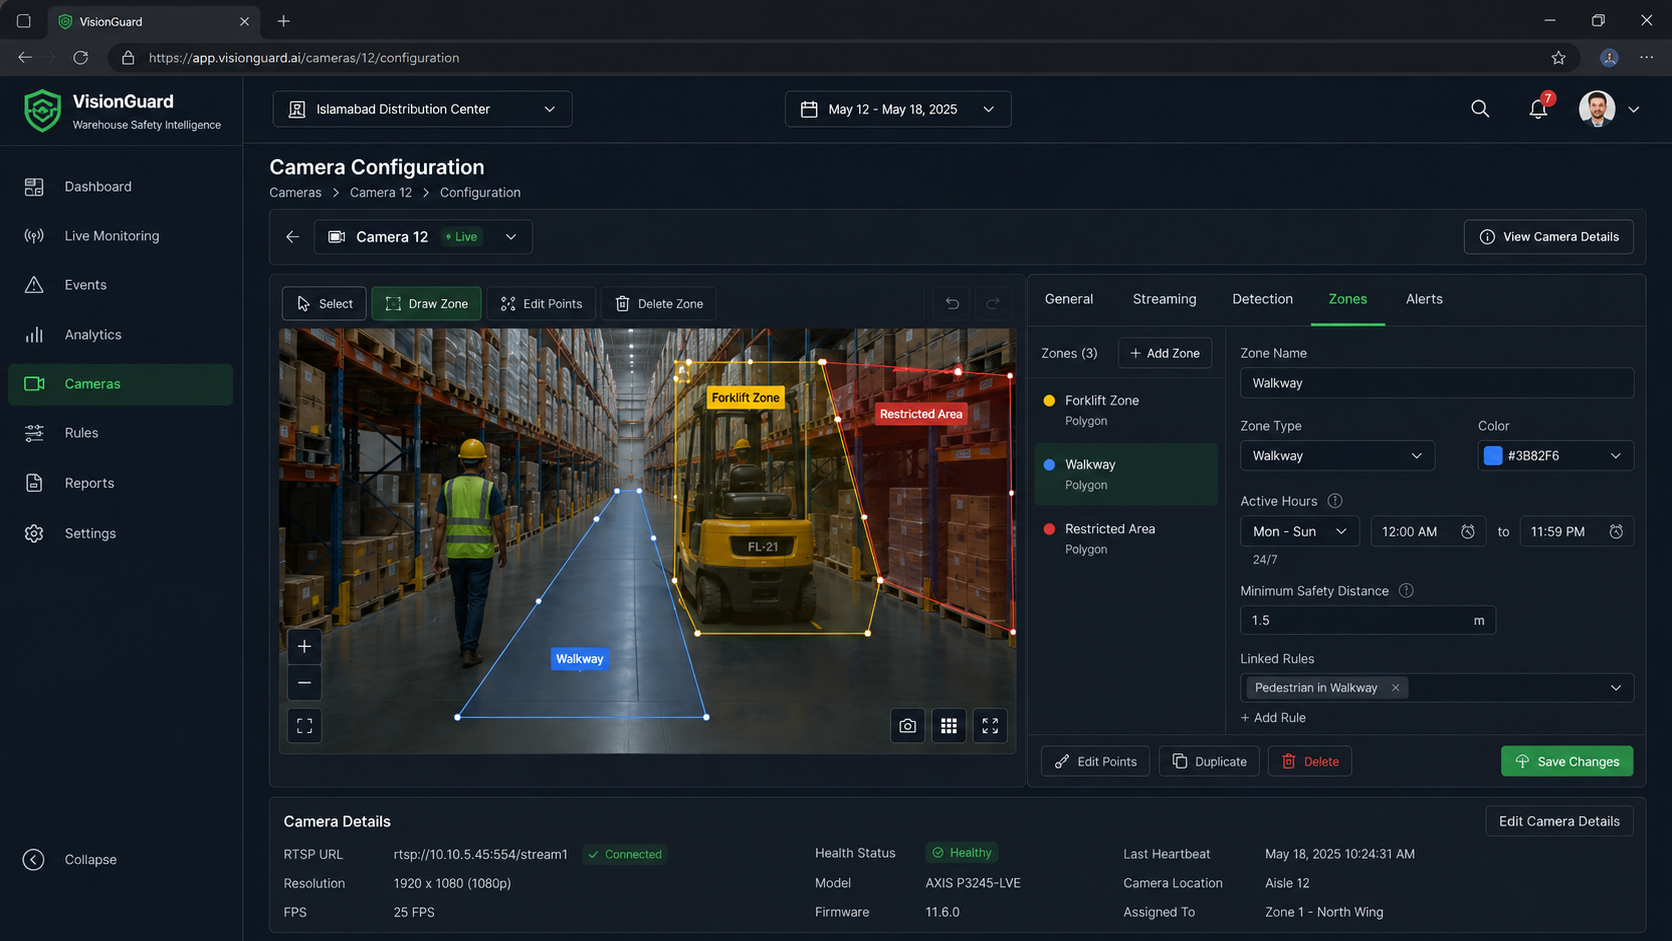This screenshot has height=941, width=1672.
Task: Toggle the grid overlay icon
Action: [949, 726]
